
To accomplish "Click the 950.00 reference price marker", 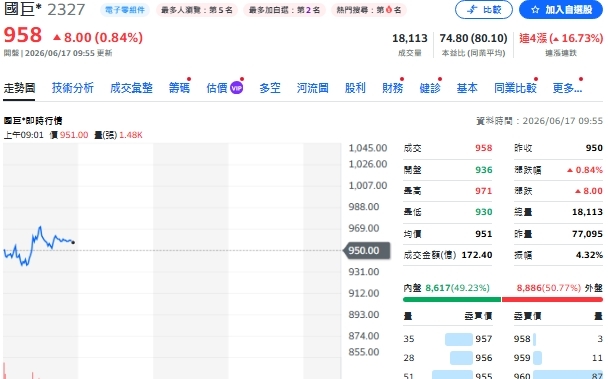I will [x=367, y=251].
